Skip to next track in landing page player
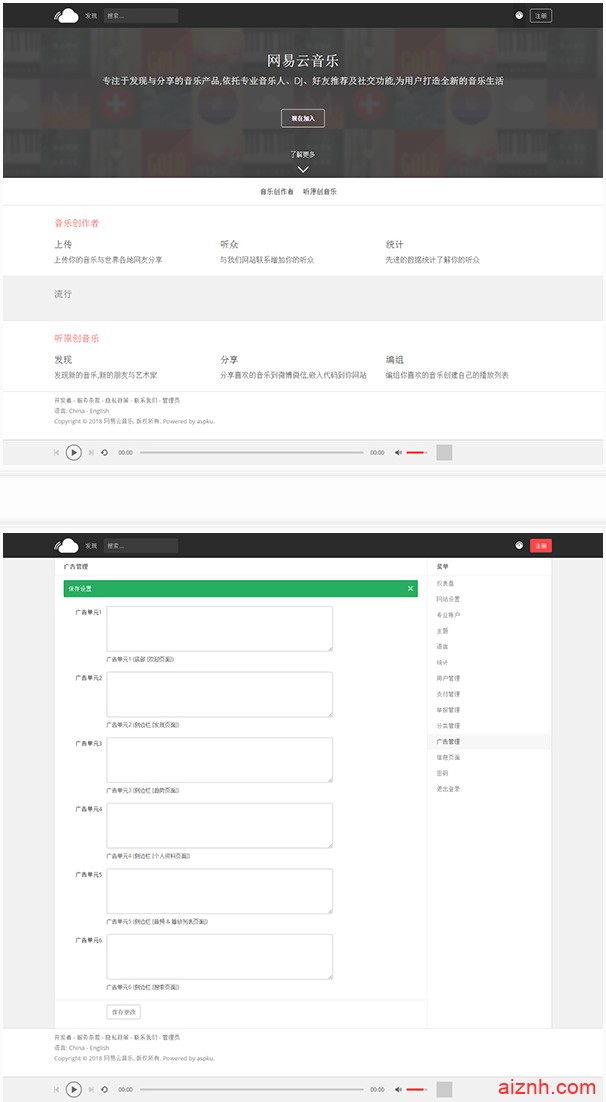The width and height of the screenshot is (606, 1102). [91, 453]
